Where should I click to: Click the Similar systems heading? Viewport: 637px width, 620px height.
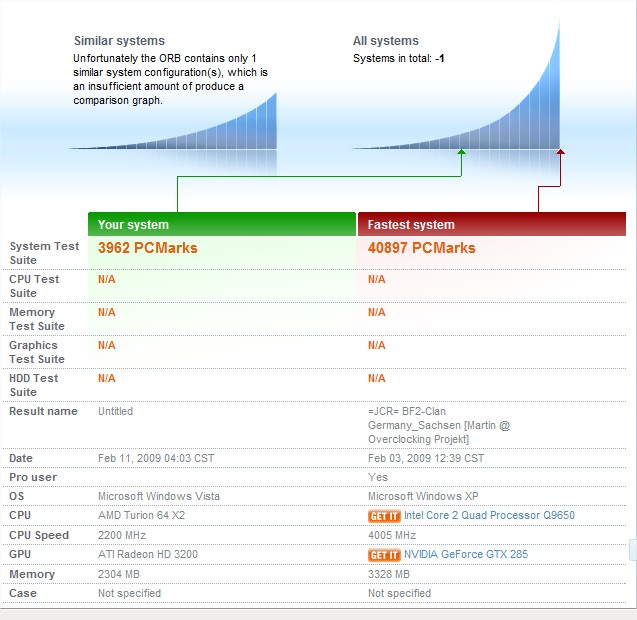[119, 41]
